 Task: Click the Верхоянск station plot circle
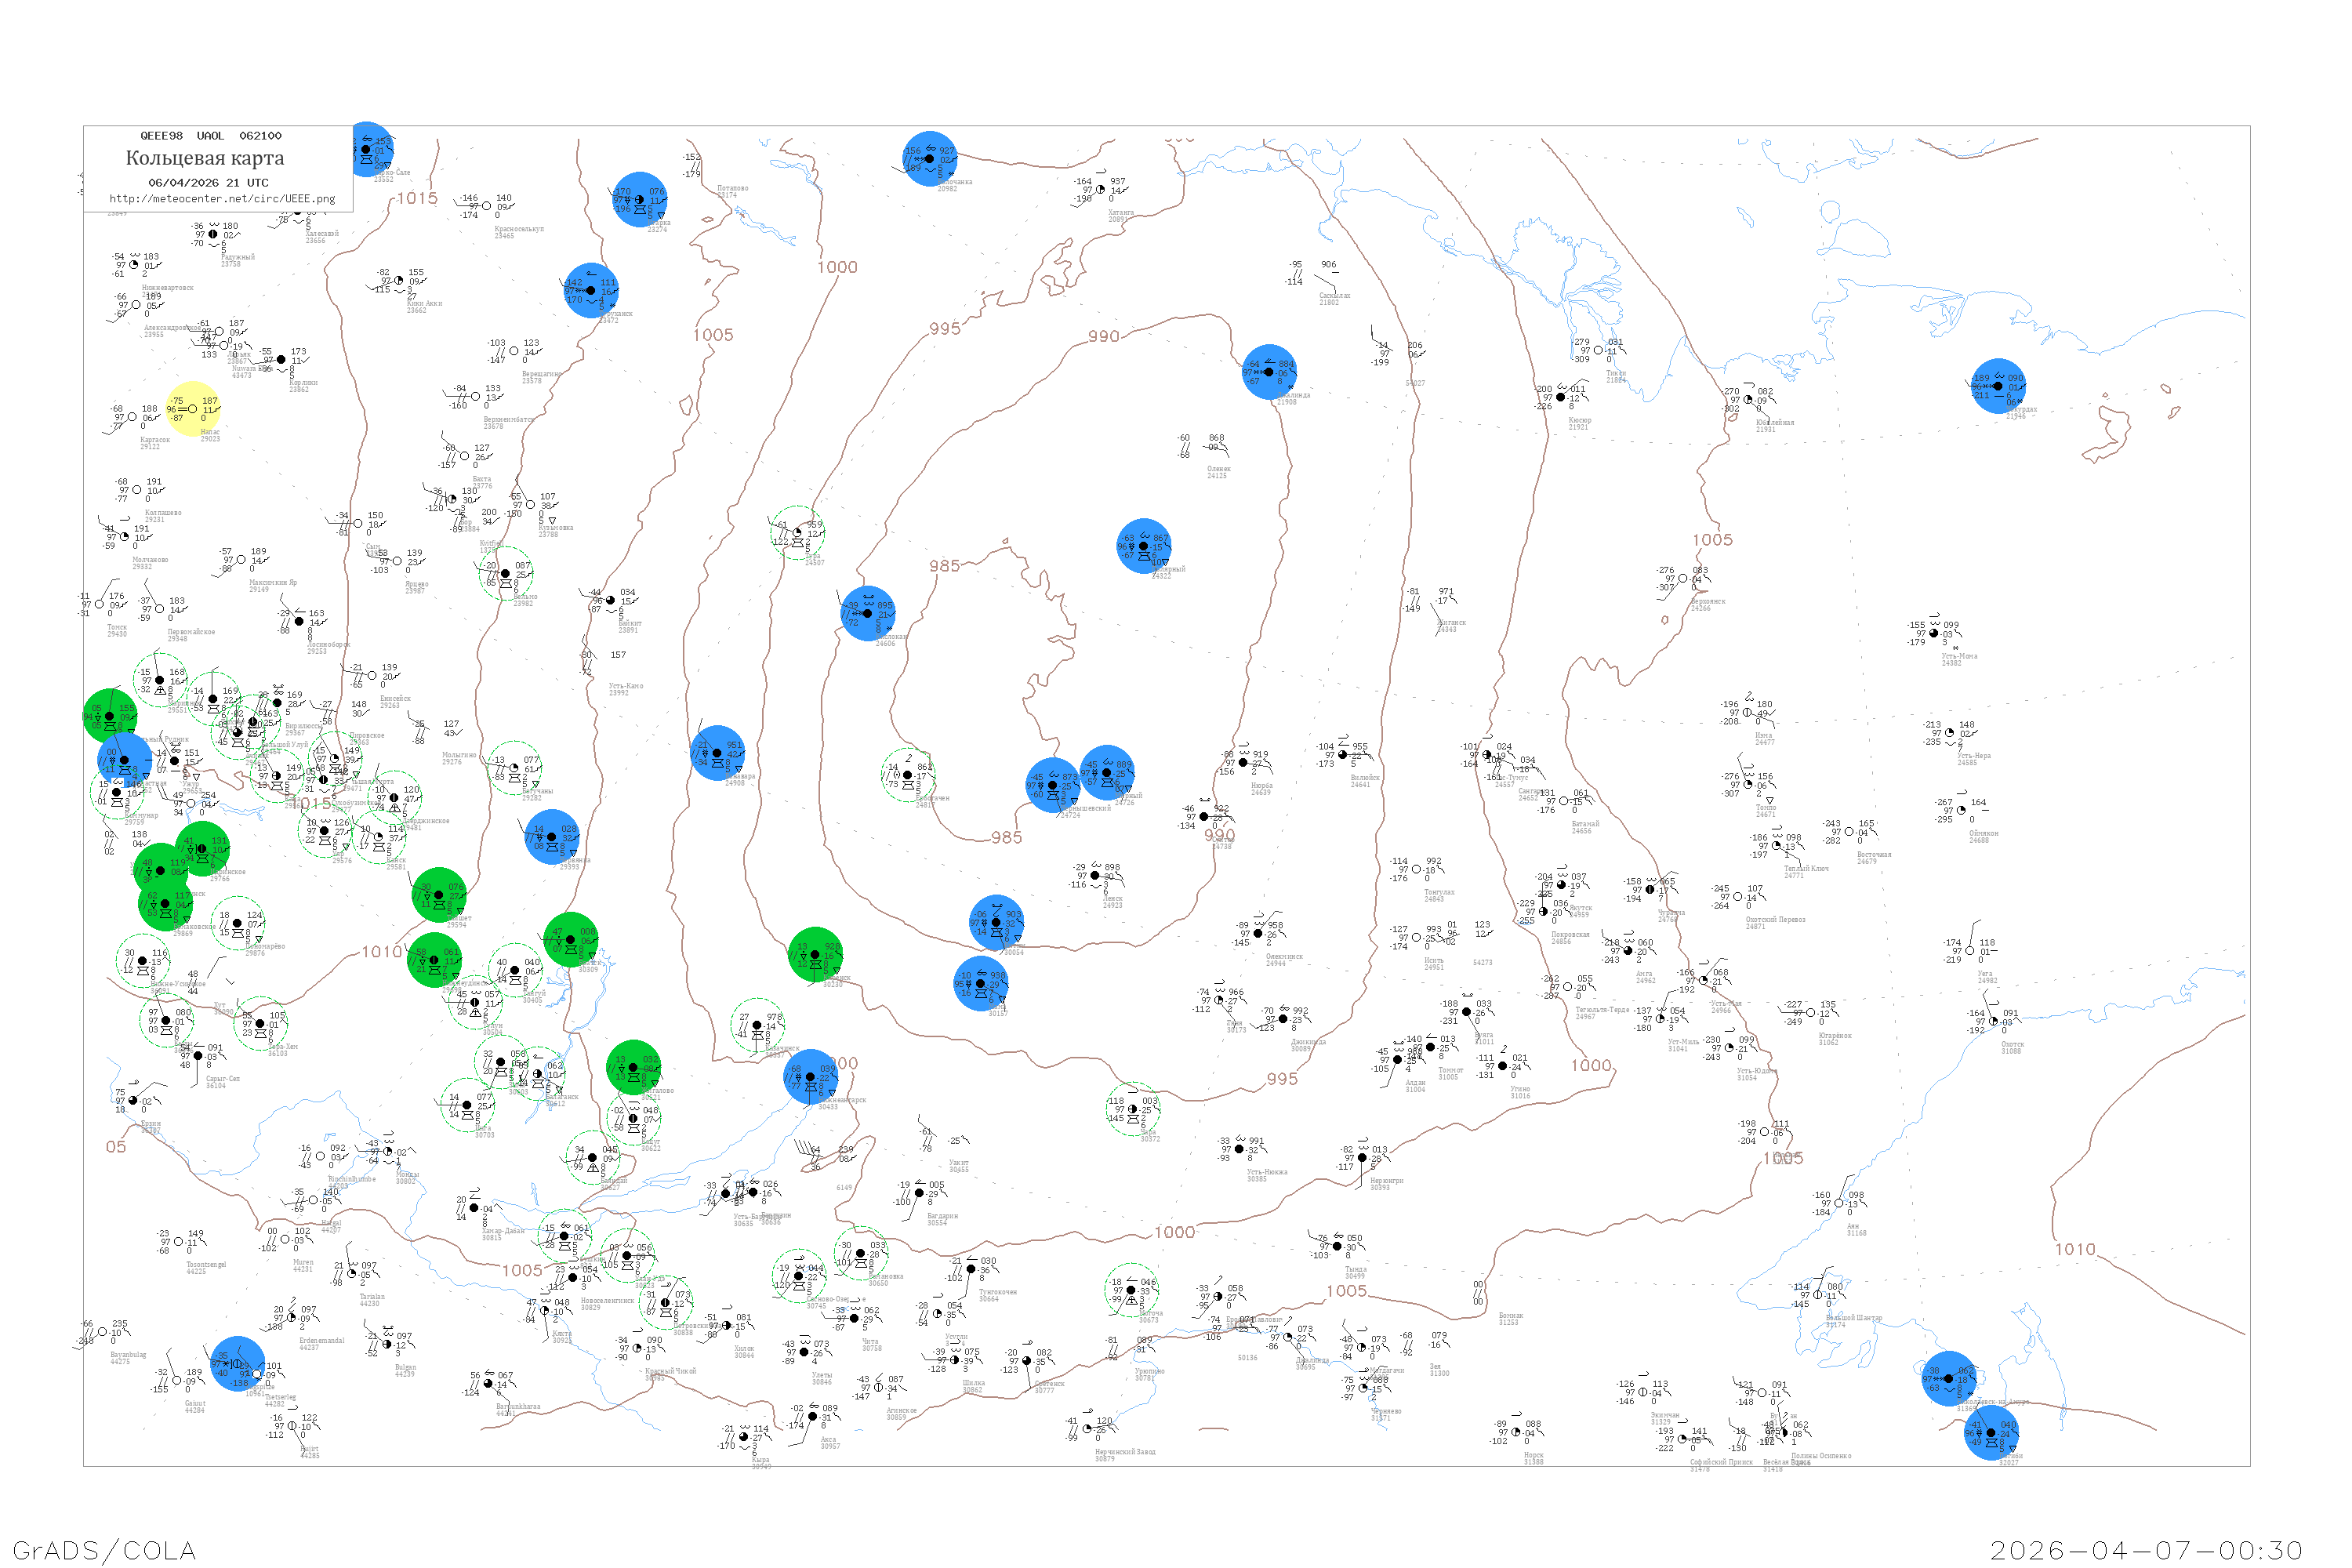click(x=1682, y=578)
